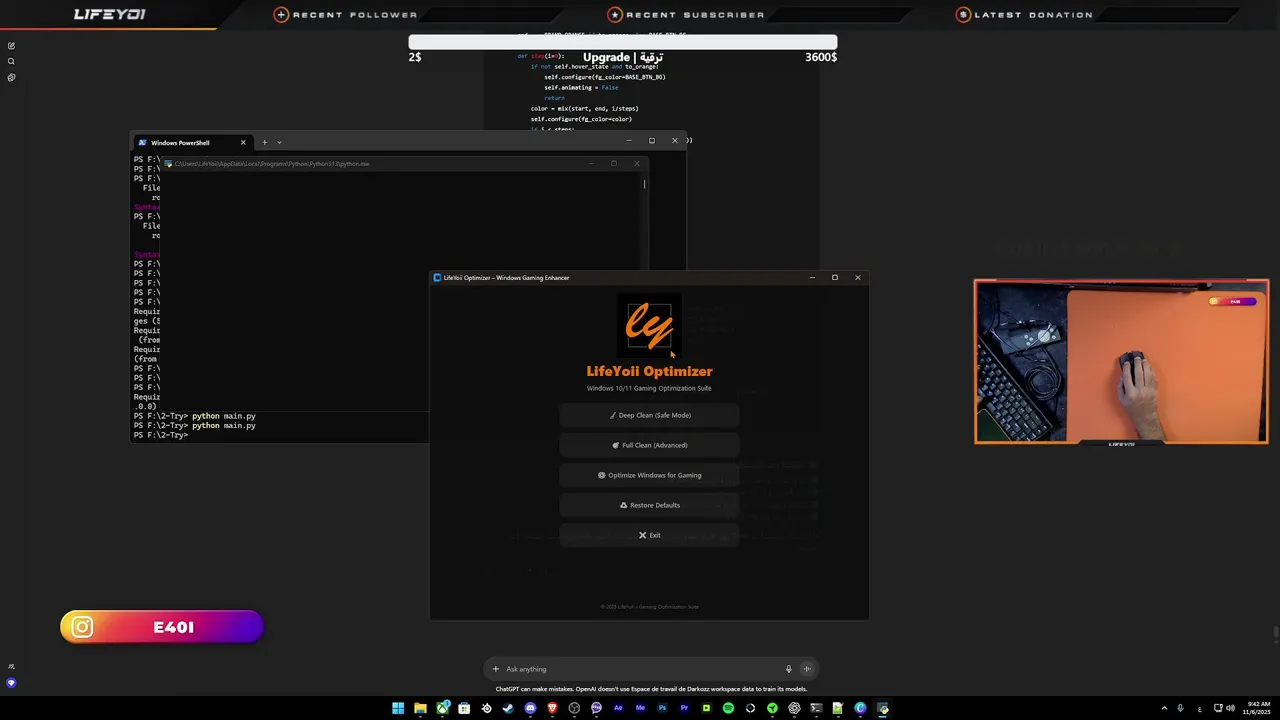Run Full Clean (Advanced) option
Screen dimensions: 1280x720
(x=649, y=445)
